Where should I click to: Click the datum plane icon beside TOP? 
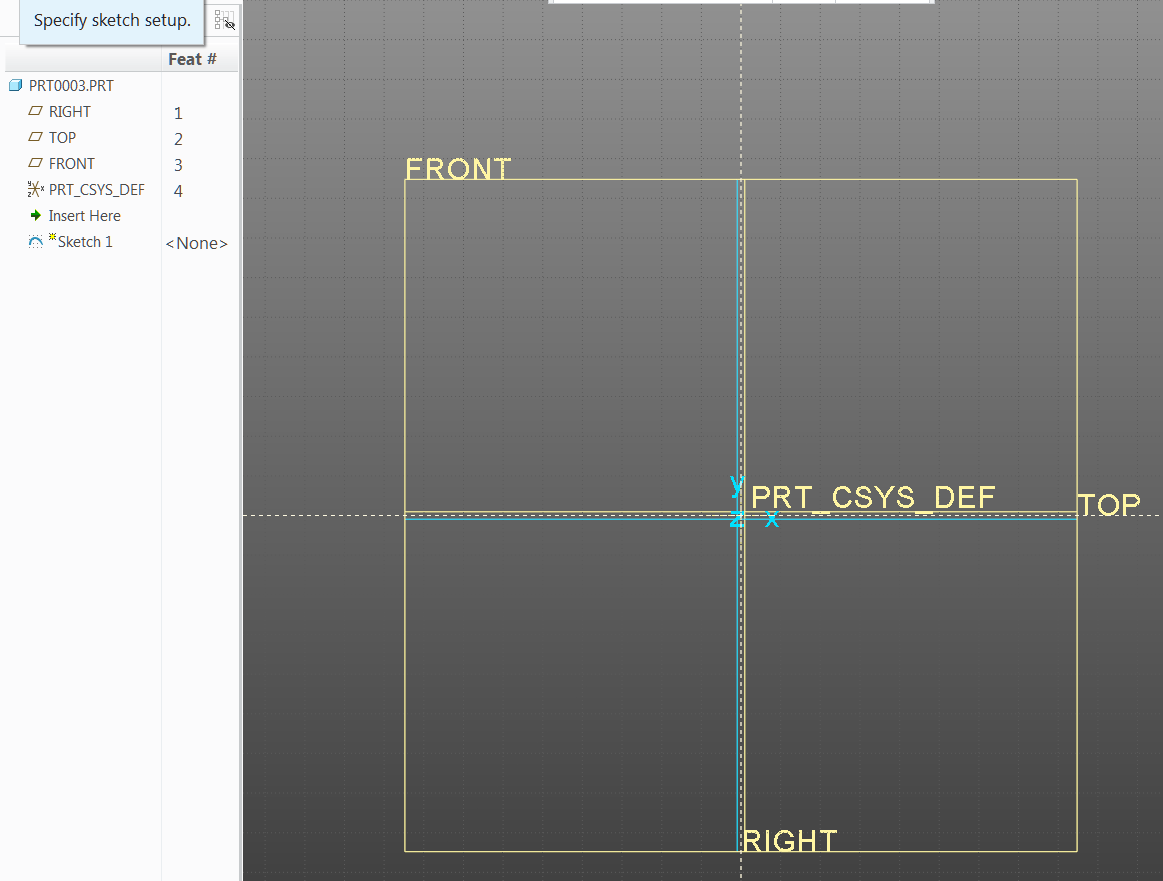coord(36,137)
